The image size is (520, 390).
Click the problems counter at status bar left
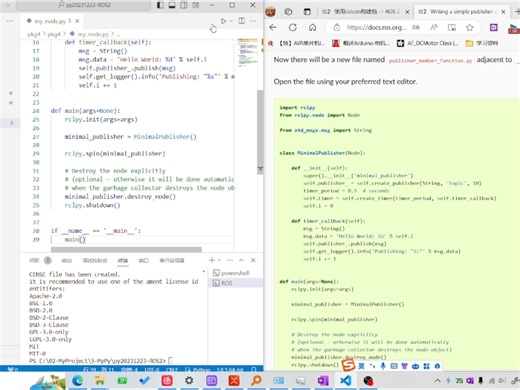click(x=13, y=369)
